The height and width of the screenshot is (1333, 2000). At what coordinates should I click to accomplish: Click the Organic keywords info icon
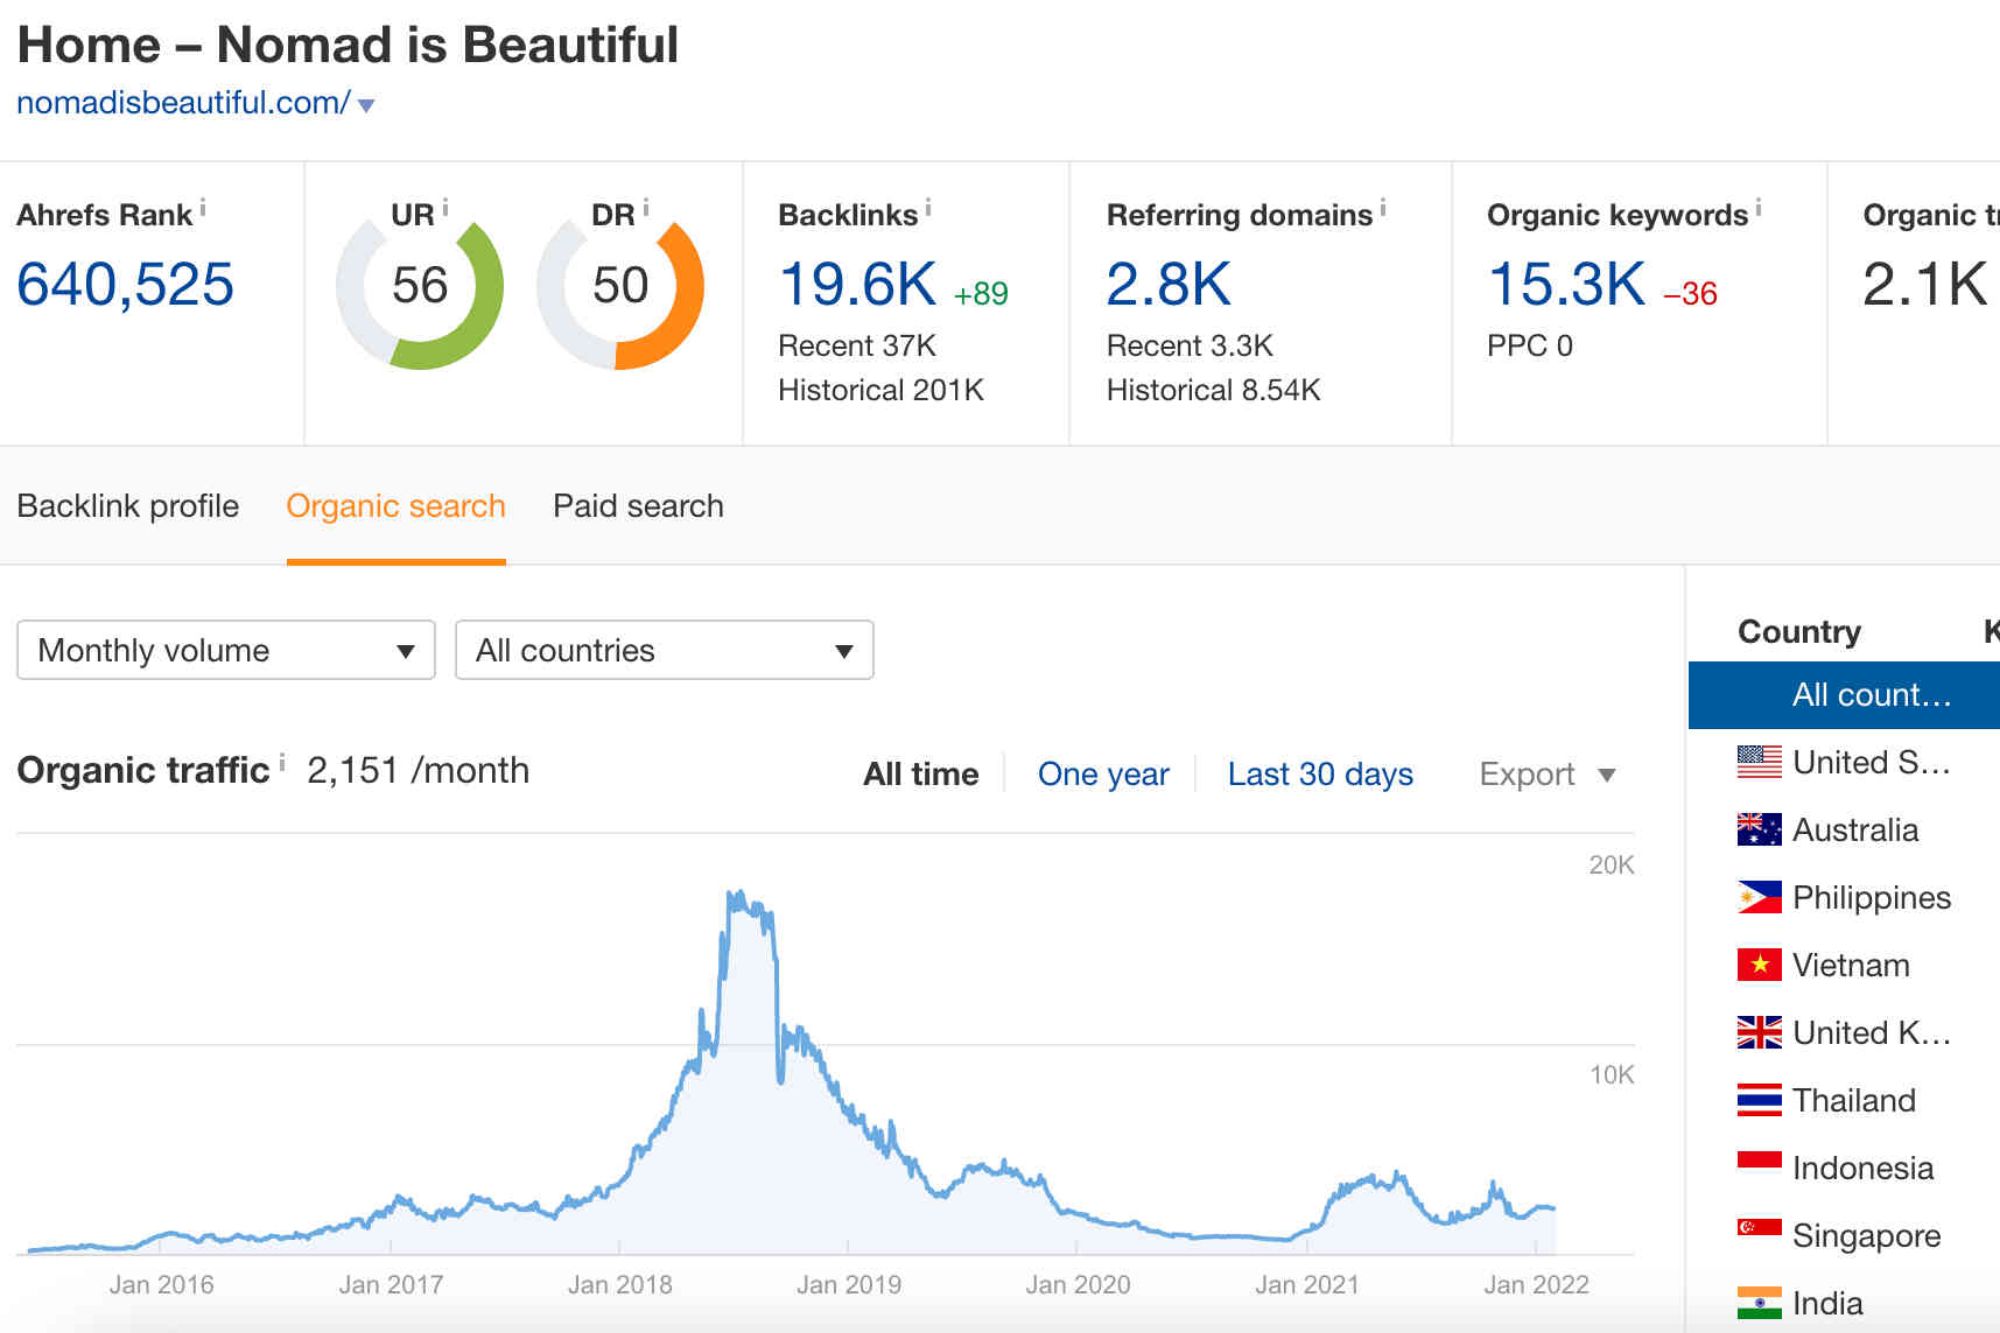(x=1758, y=208)
